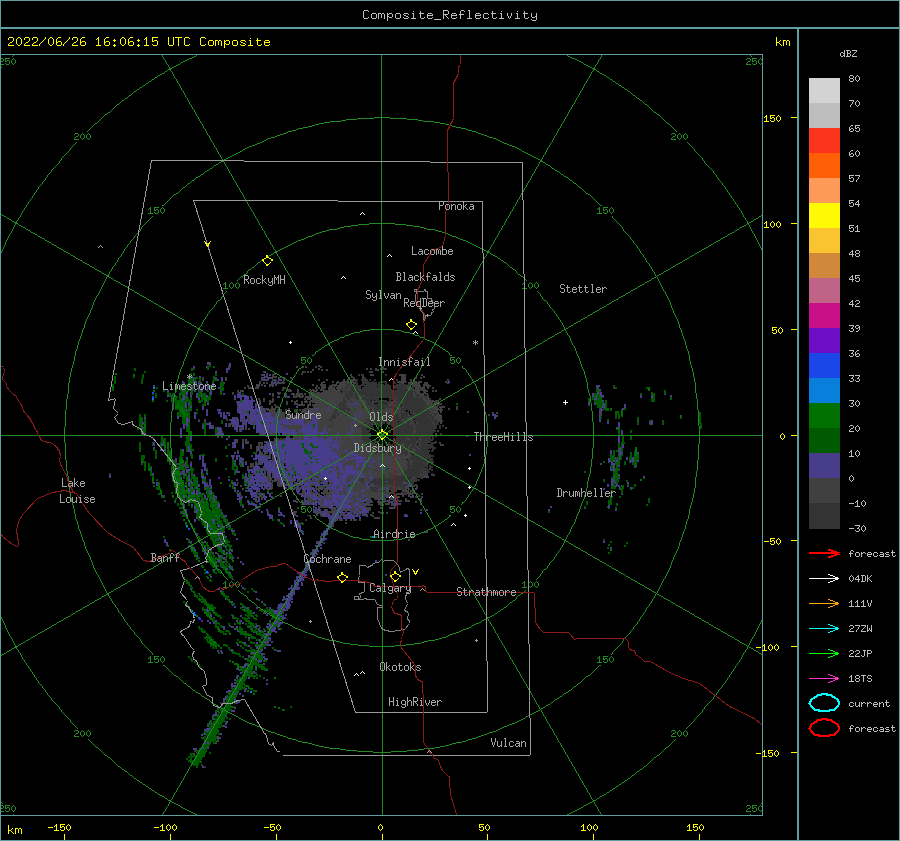This screenshot has height=841, width=900.
Task: Click the Airdrie label
Action: point(394,534)
